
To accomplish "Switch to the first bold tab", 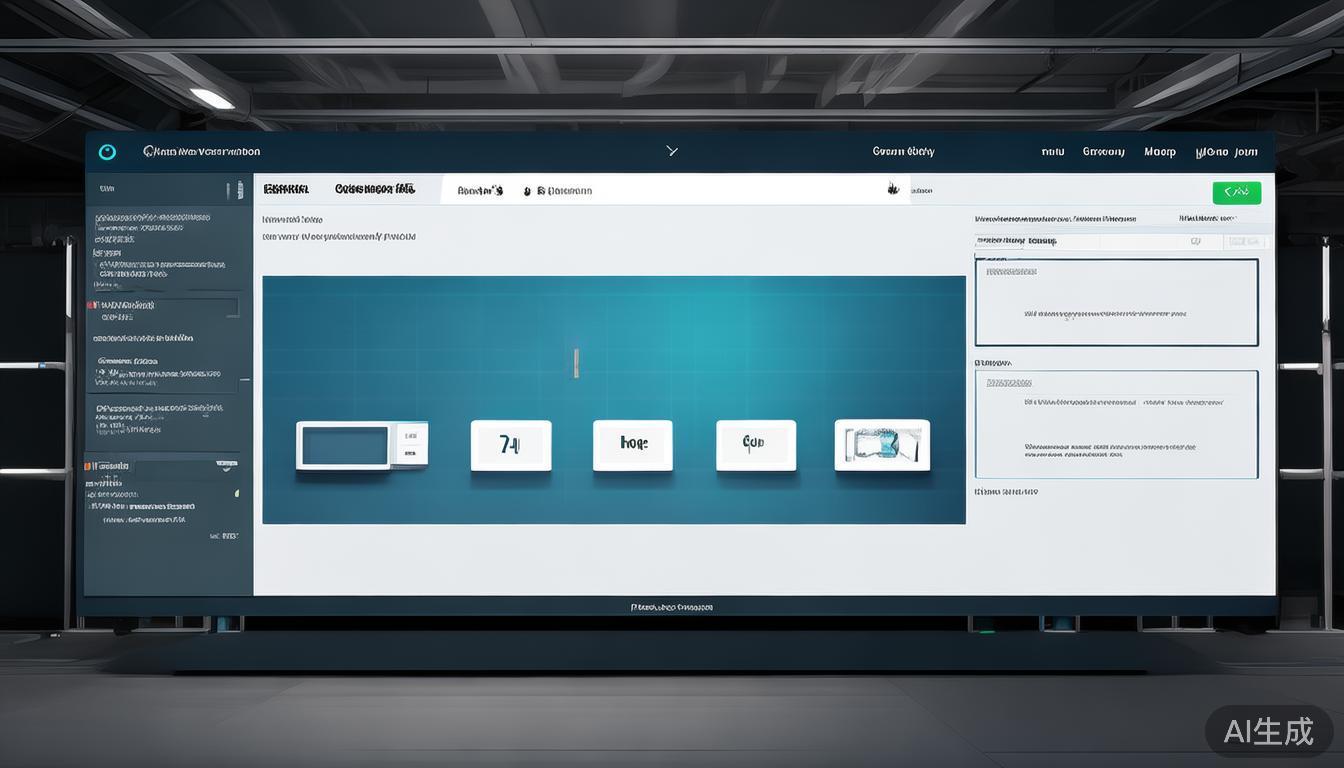I will 286,189.
